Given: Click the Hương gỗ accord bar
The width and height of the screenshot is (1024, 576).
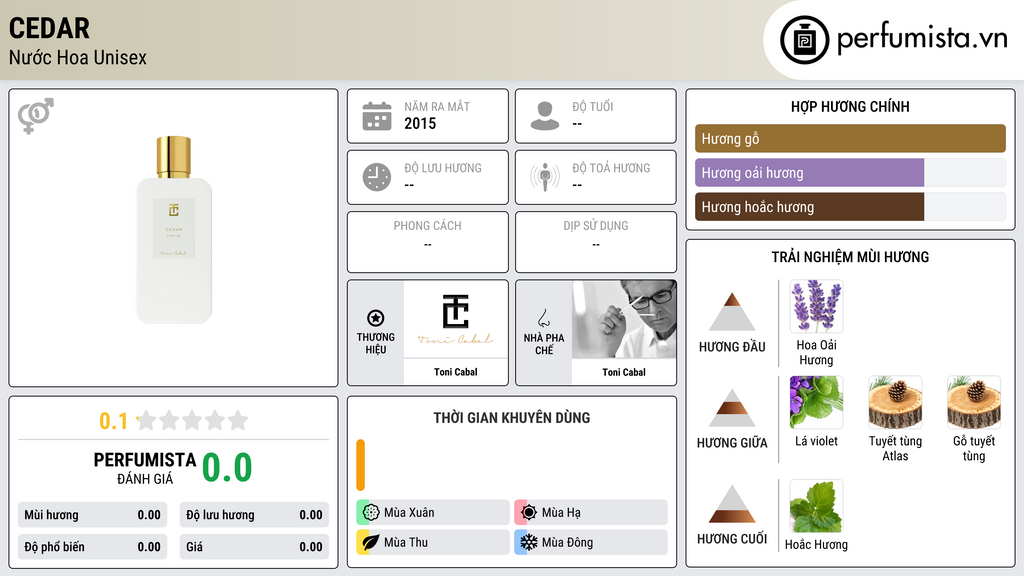Looking at the screenshot, I should coord(850,138).
